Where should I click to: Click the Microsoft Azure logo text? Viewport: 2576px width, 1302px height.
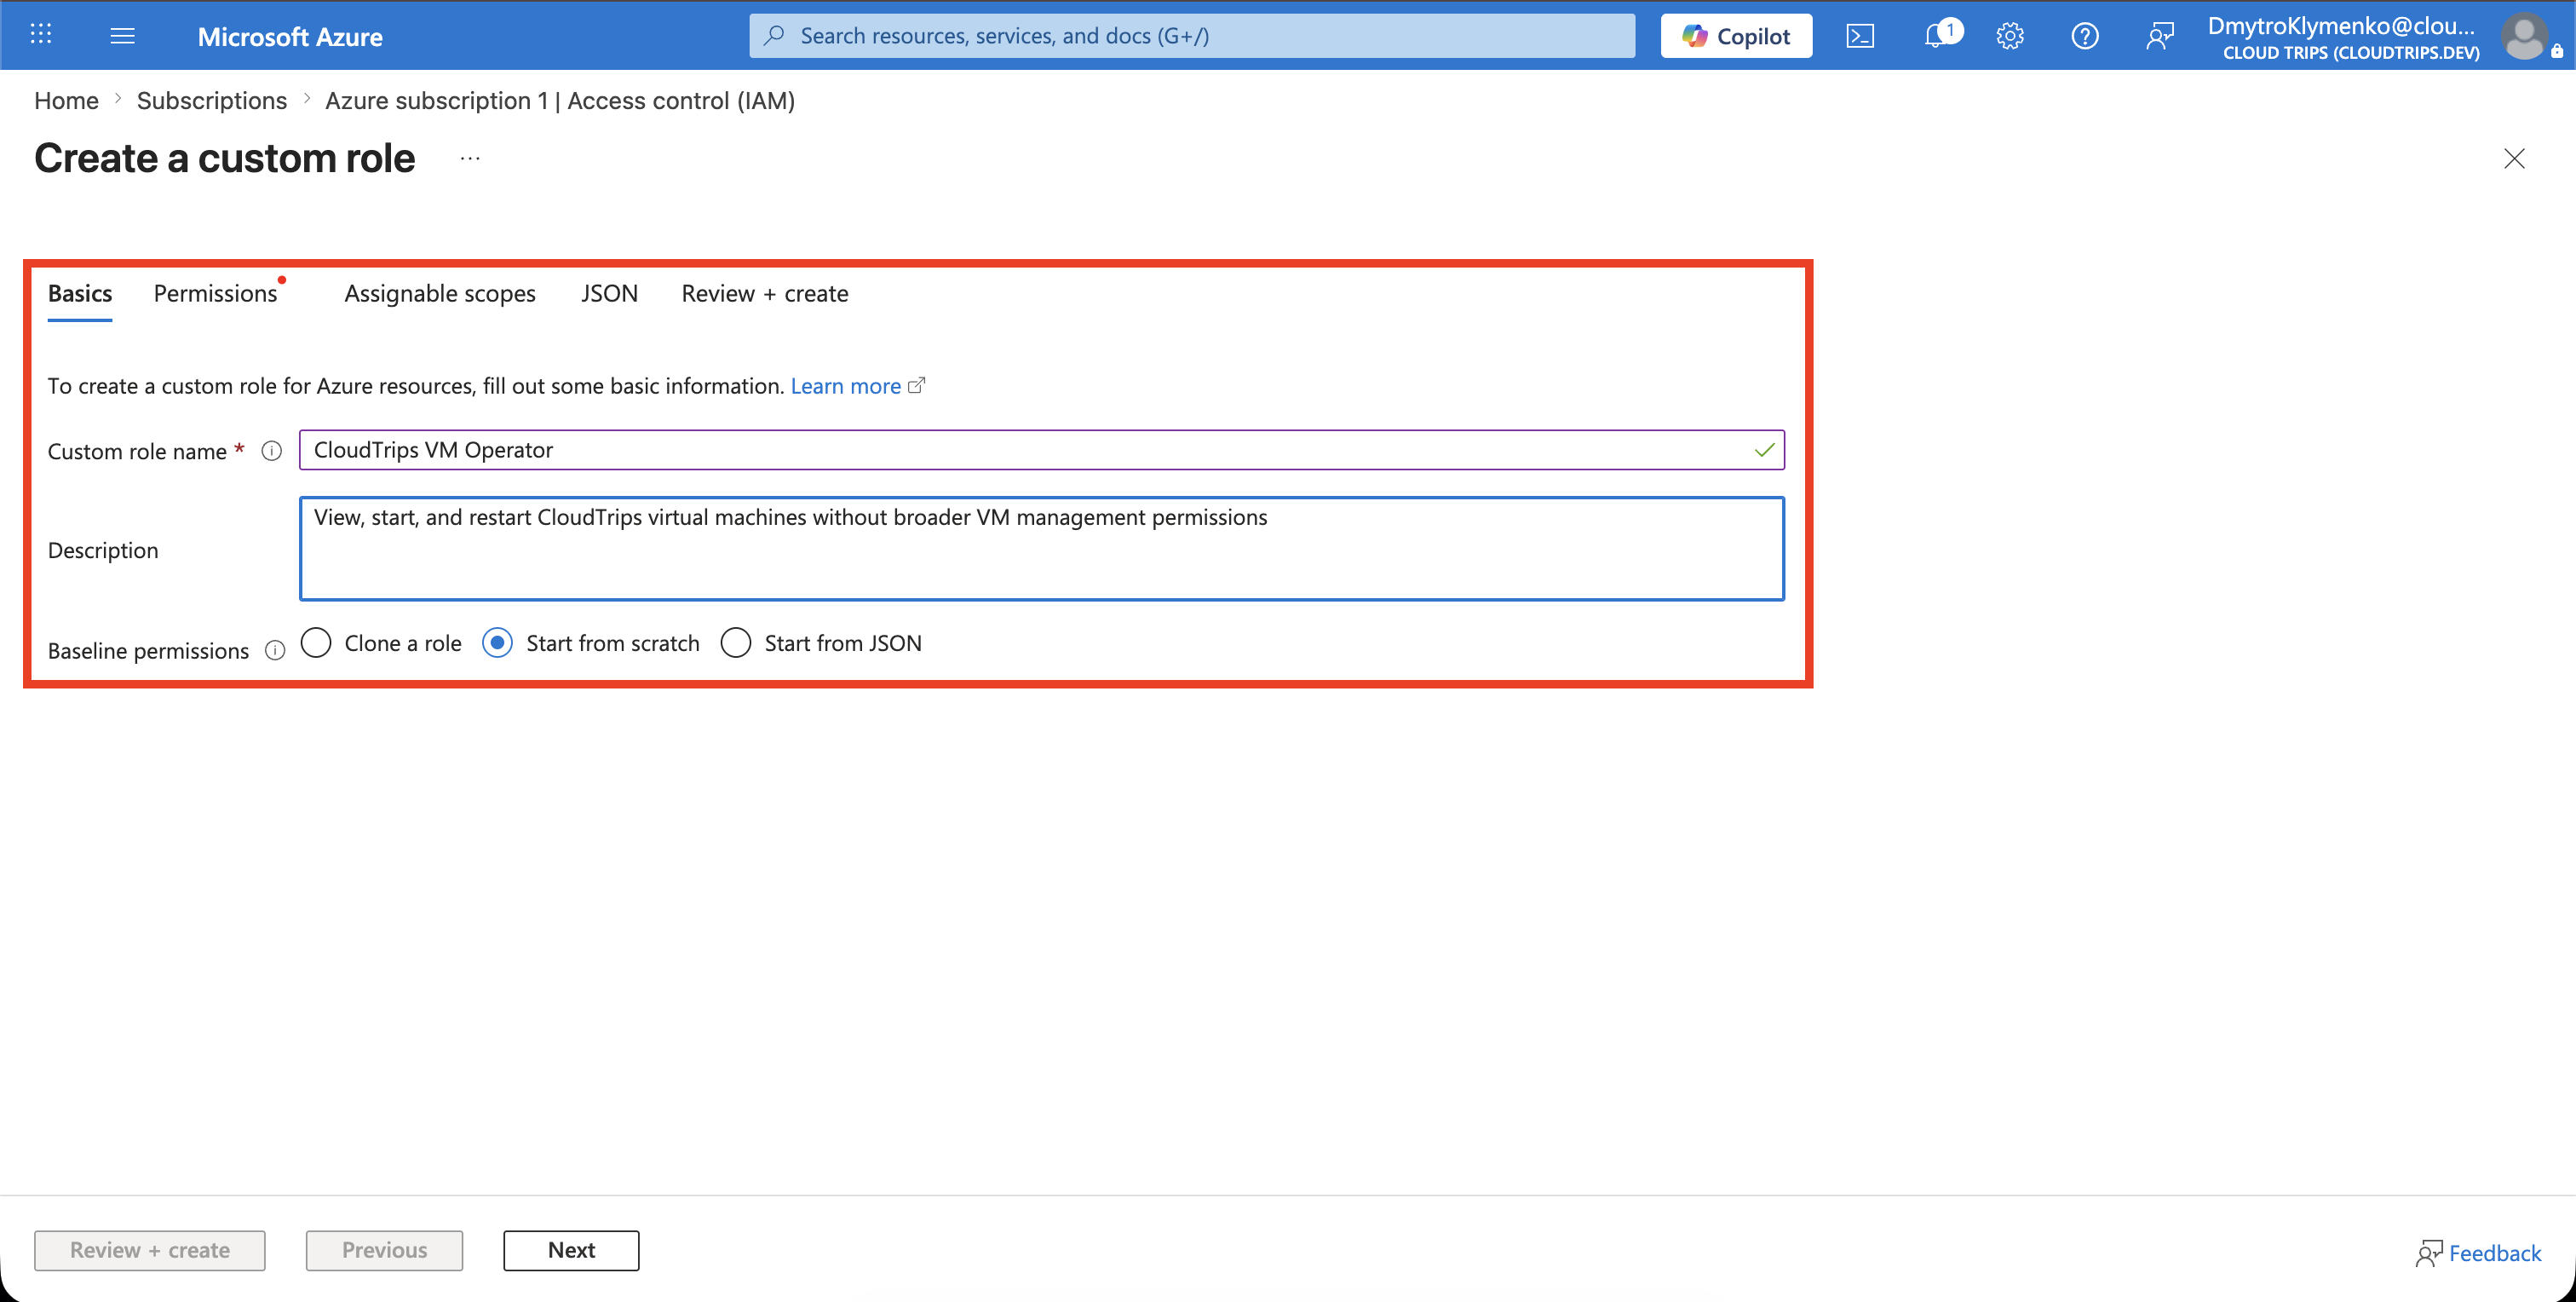(x=290, y=37)
